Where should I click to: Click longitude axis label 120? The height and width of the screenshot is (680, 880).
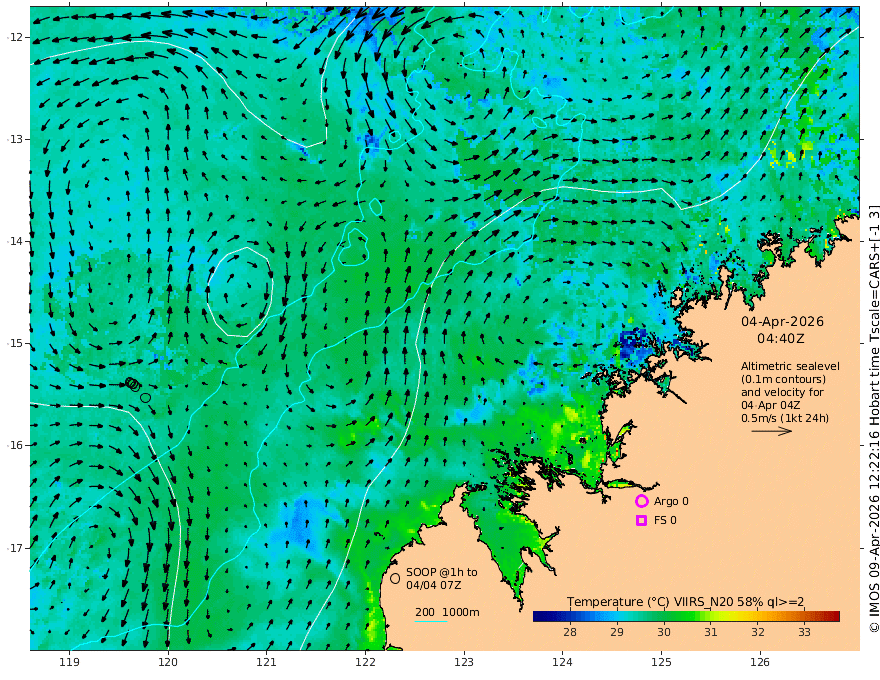pos(168,662)
